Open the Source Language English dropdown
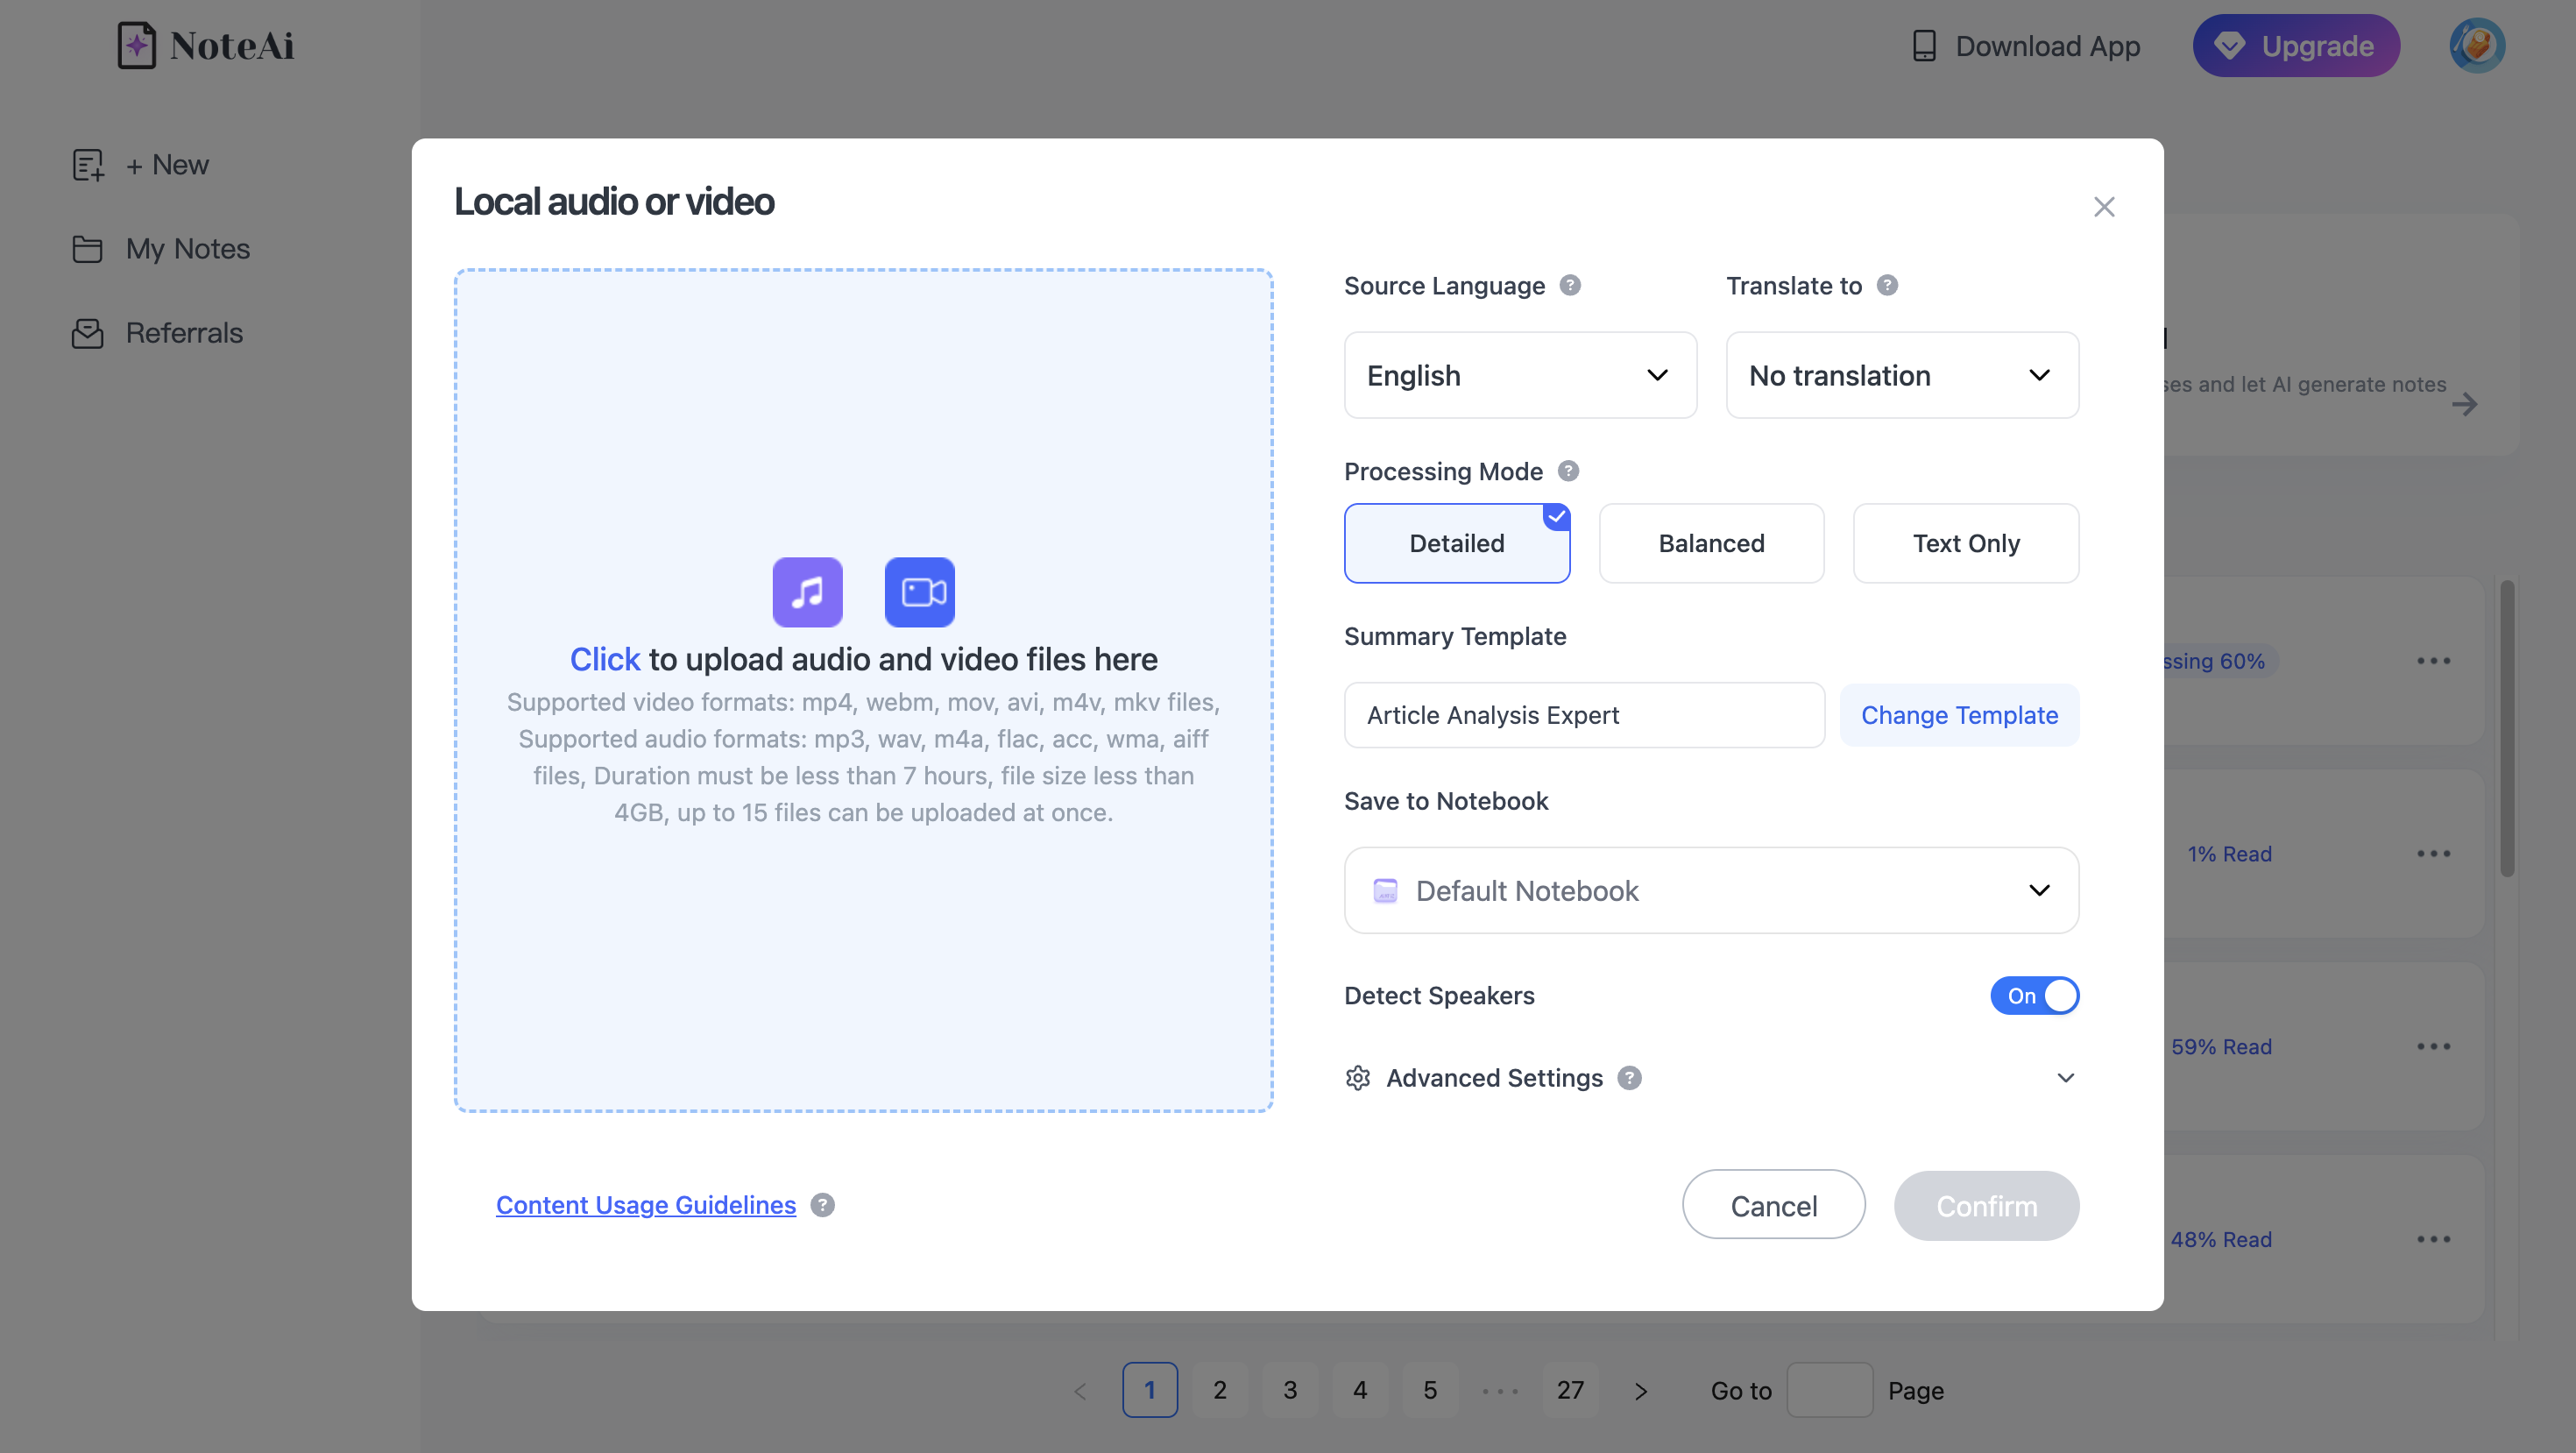Image resolution: width=2576 pixels, height=1453 pixels. coord(1520,376)
